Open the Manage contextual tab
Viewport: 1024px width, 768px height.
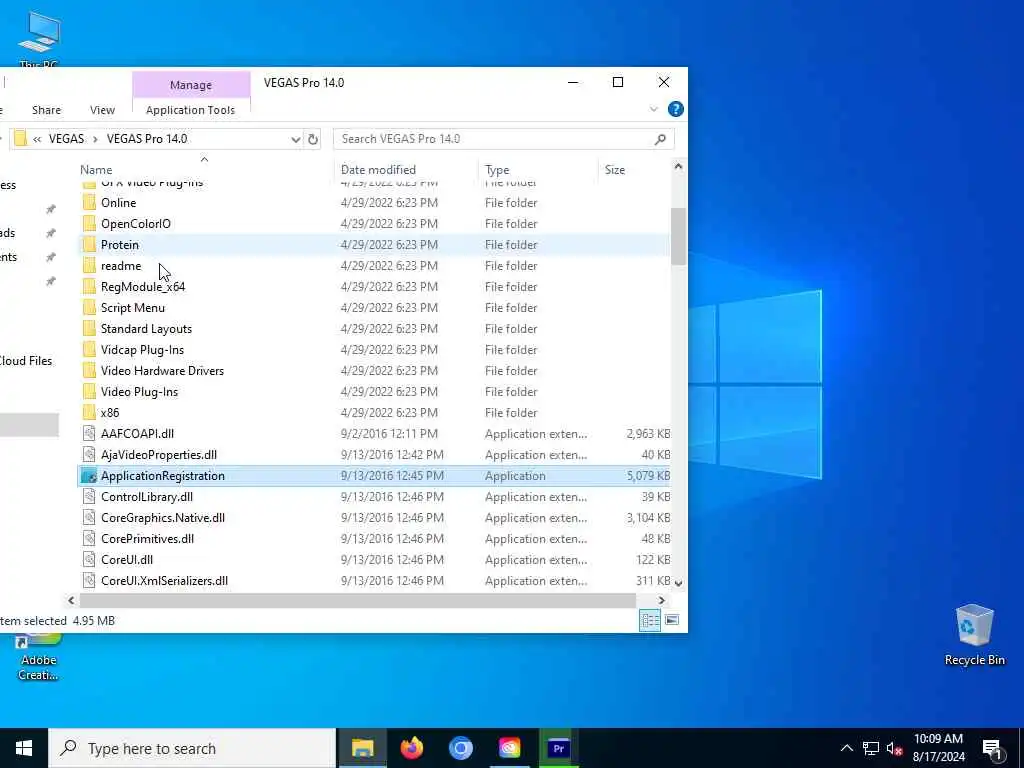click(x=191, y=85)
